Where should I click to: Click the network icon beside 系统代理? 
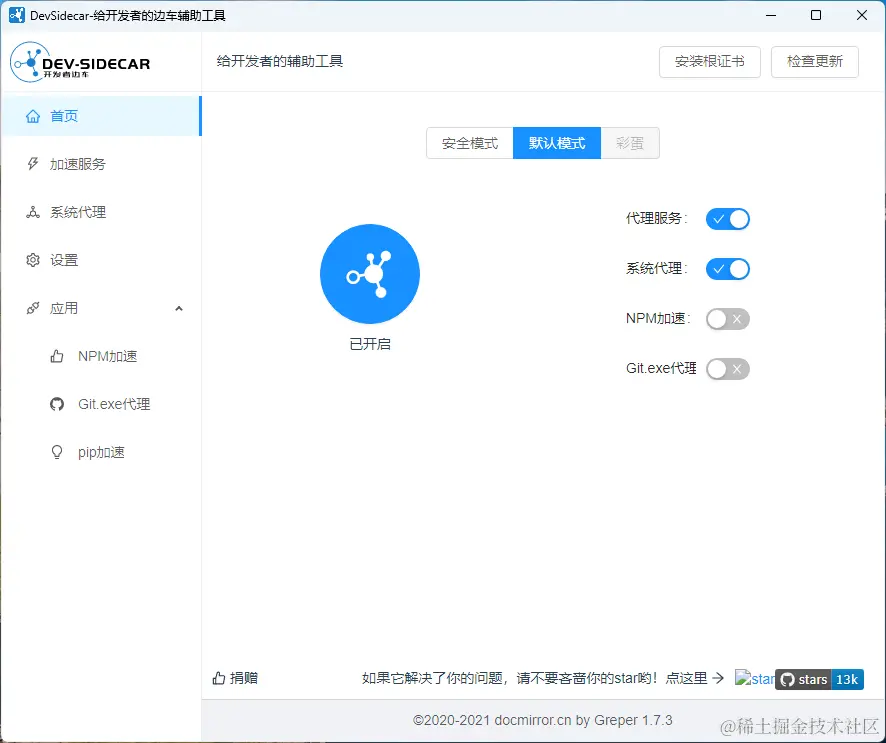click(33, 212)
